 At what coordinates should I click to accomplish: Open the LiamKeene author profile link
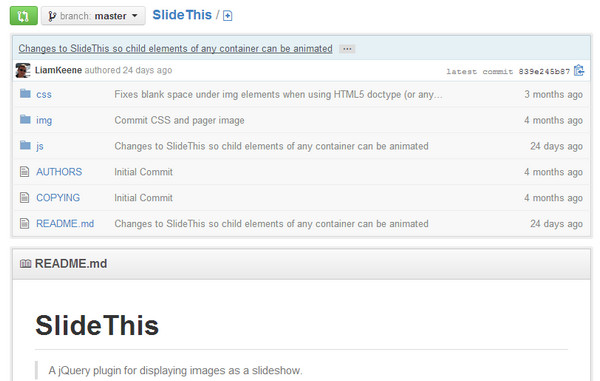[x=58, y=70]
